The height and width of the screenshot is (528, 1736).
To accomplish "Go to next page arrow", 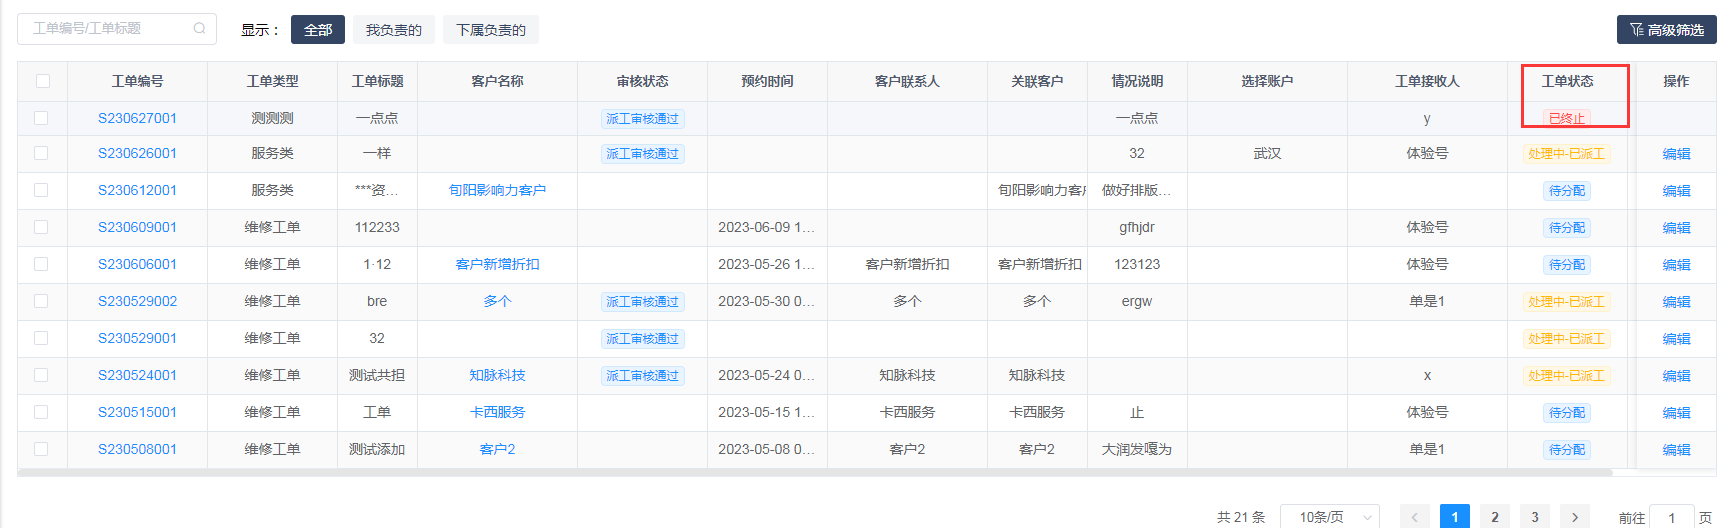I will pos(1575,517).
